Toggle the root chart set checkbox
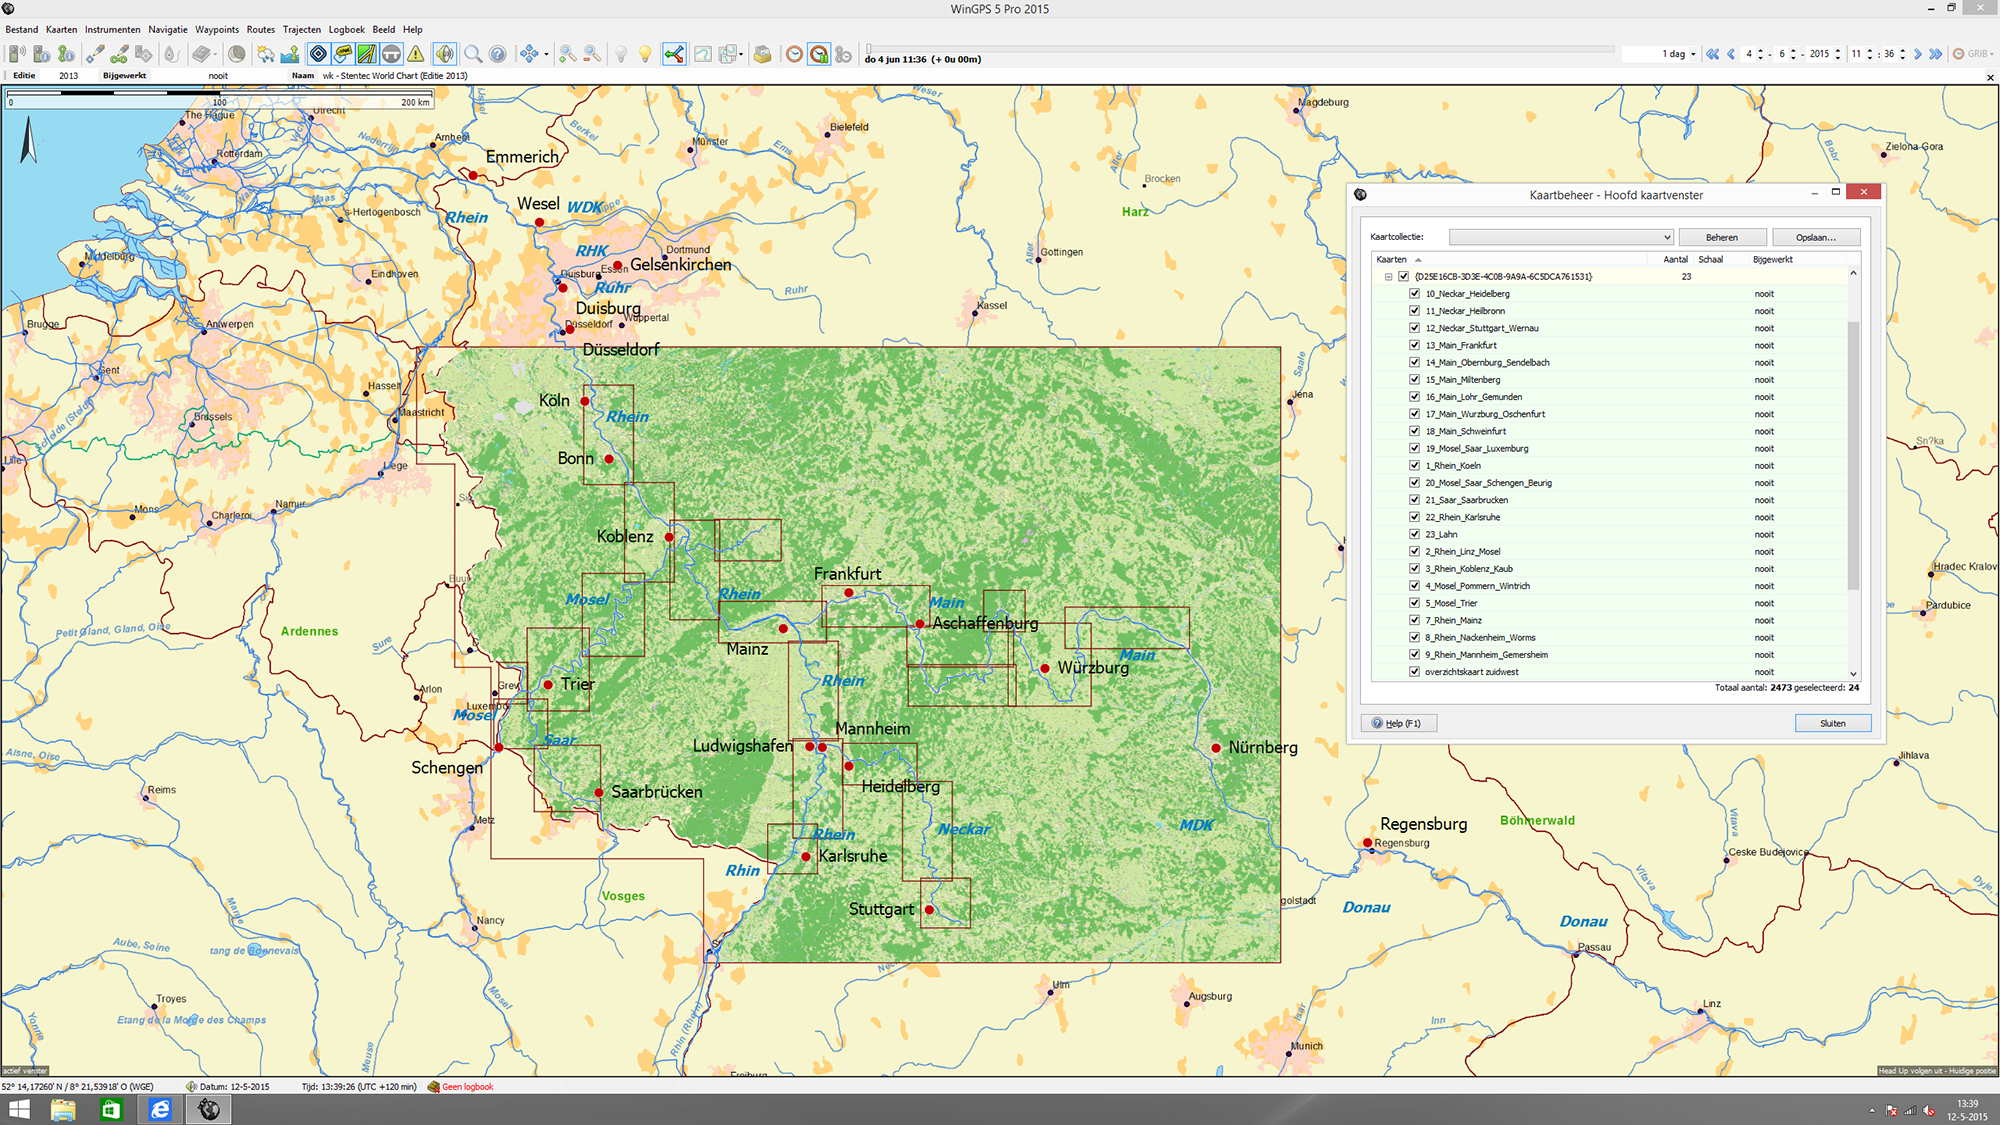Viewport: 2000px width, 1125px height. pos(1403,277)
